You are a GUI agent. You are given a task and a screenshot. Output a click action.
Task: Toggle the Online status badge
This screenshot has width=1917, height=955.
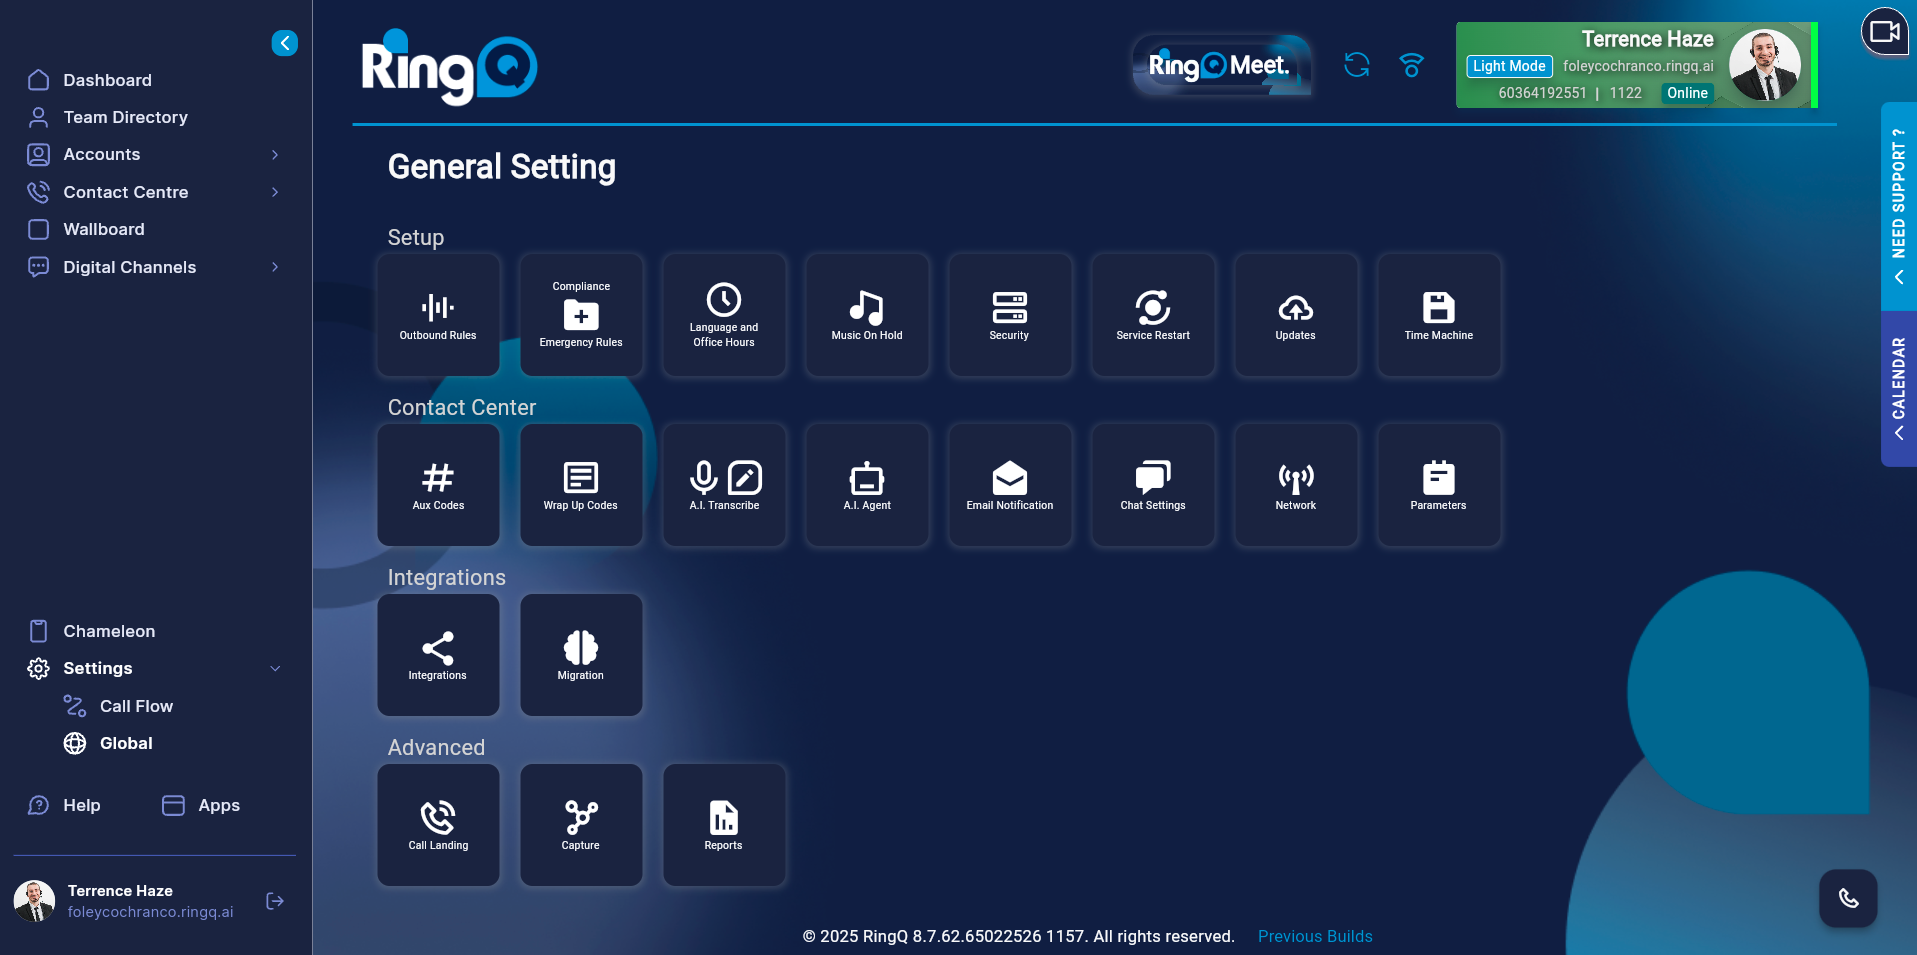[x=1686, y=93]
